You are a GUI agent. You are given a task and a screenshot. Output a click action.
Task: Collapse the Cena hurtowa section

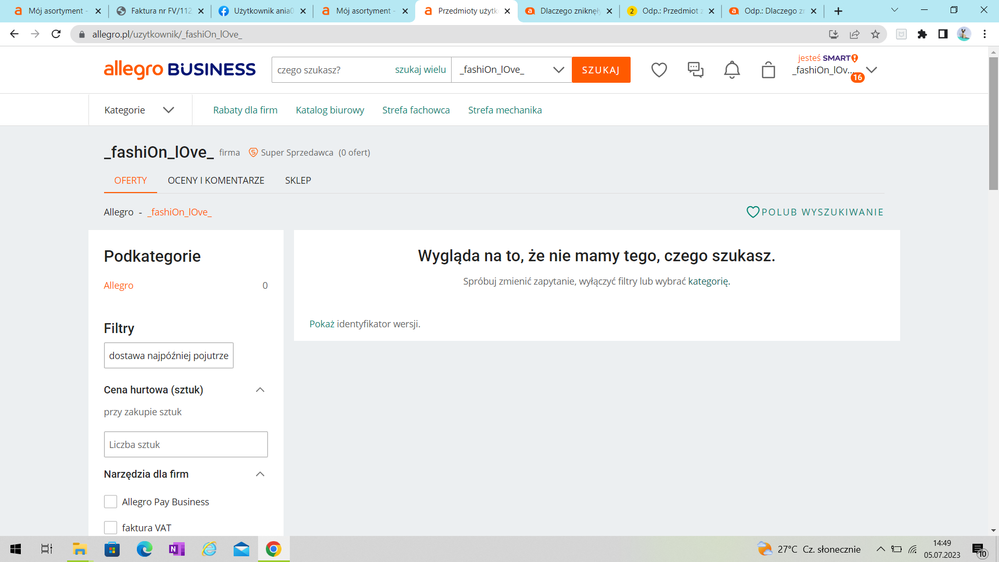pos(260,390)
